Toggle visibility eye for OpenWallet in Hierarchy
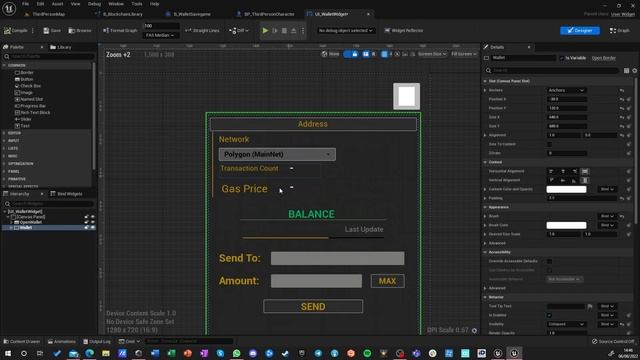This screenshot has width=640, height=360. [x=93, y=222]
